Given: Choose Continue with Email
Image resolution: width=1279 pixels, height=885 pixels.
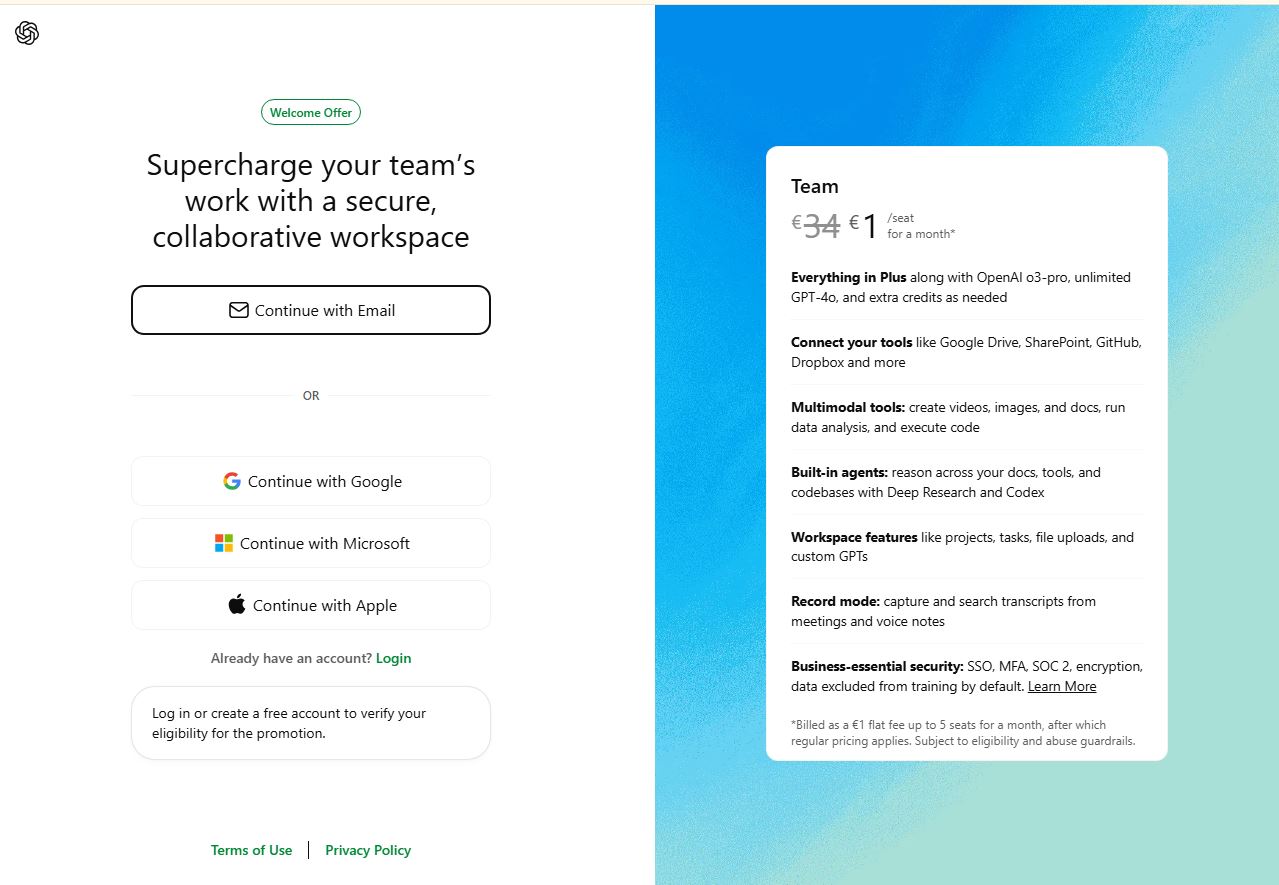Looking at the screenshot, I should (x=311, y=310).
